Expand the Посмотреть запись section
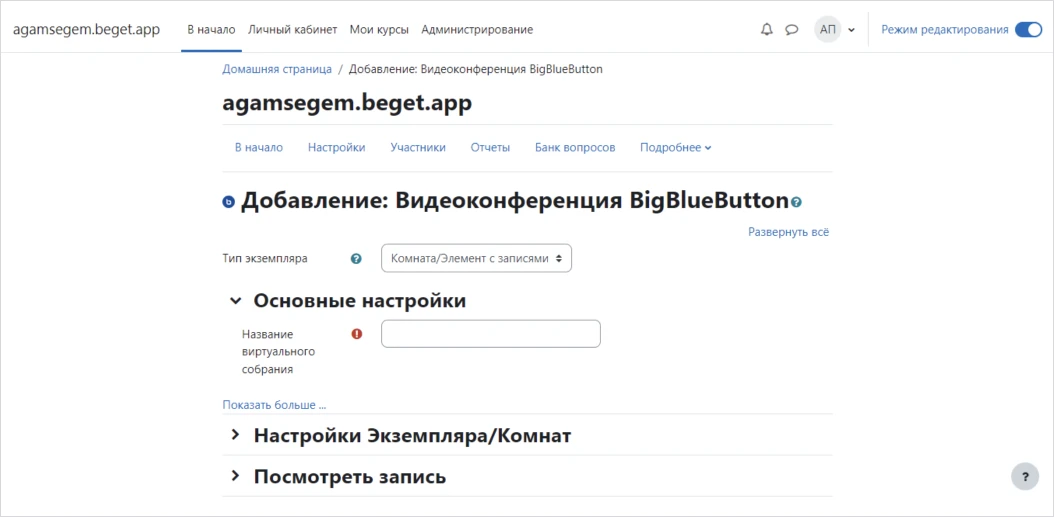Screen dimensions: 1054x517 pos(235,477)
